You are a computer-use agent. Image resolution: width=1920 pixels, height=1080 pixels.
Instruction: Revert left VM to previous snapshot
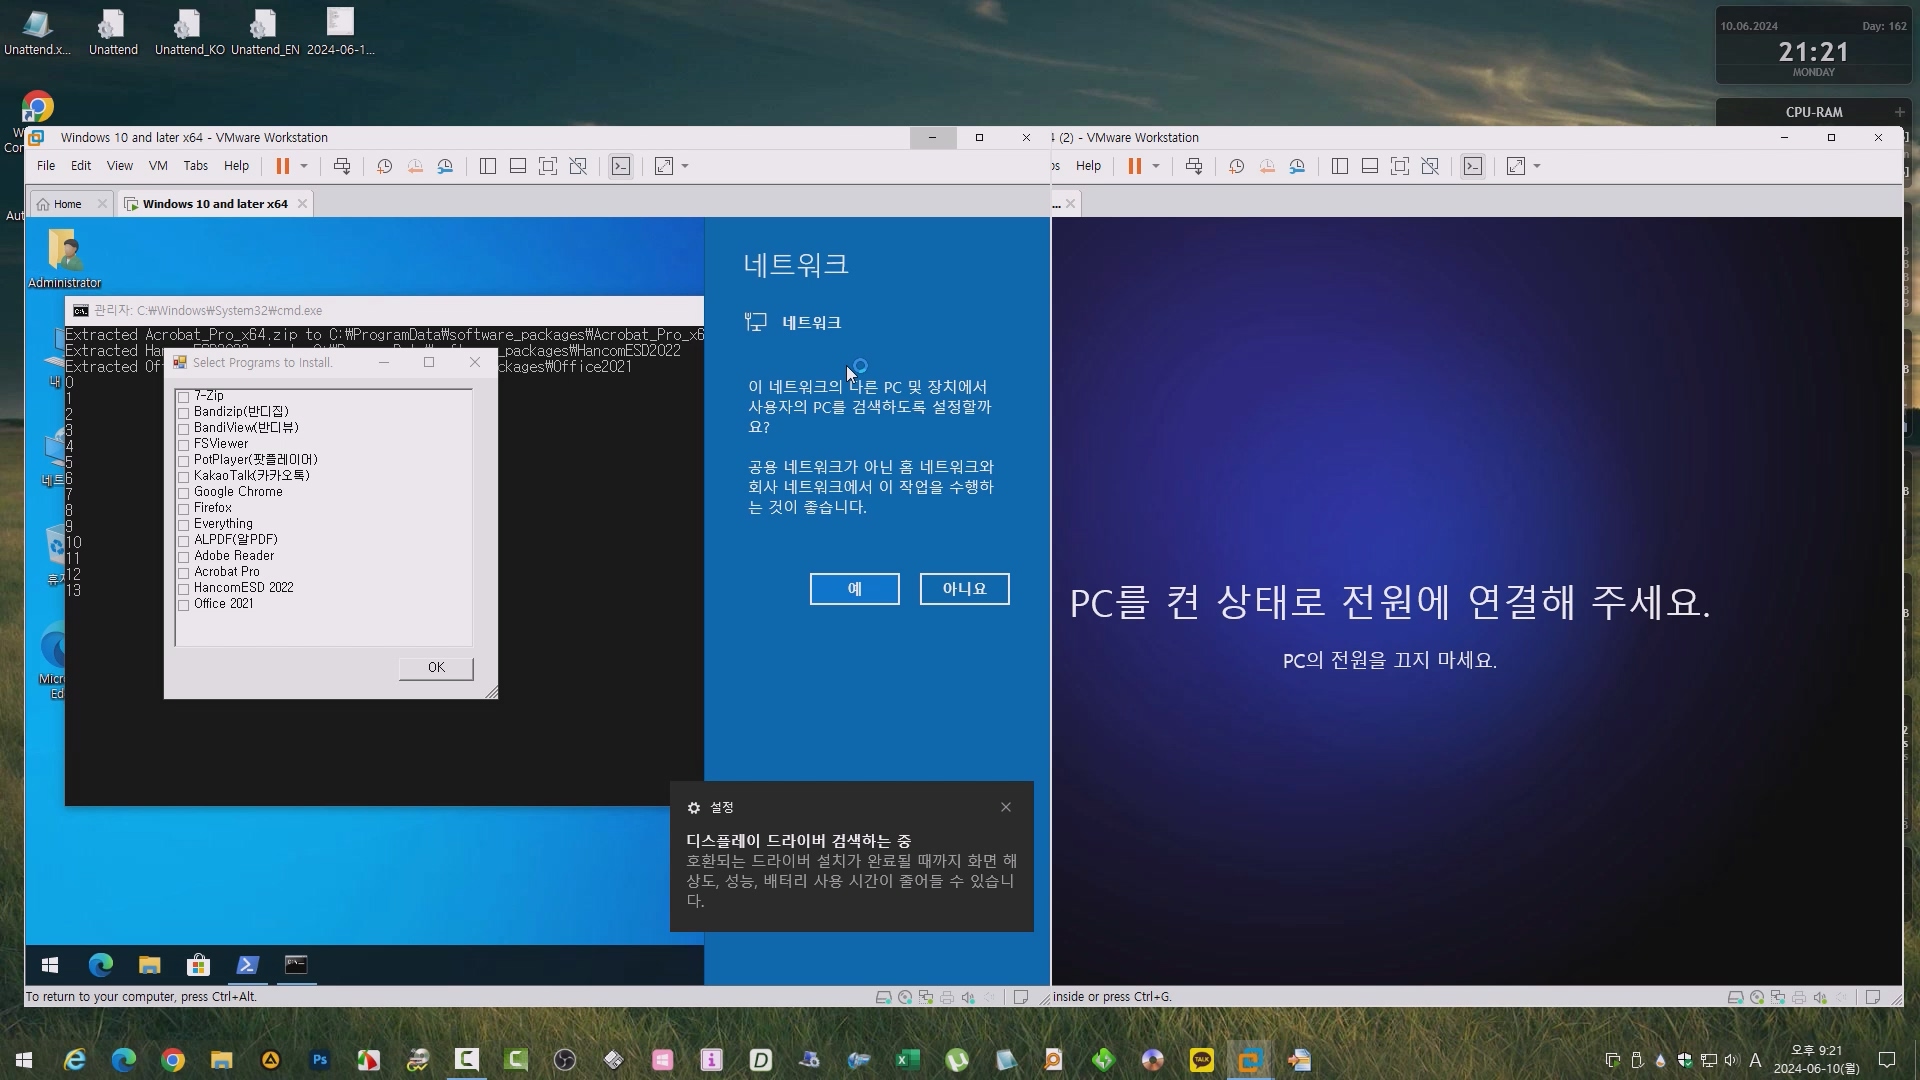pyautogui.click(x=415, y=166)
